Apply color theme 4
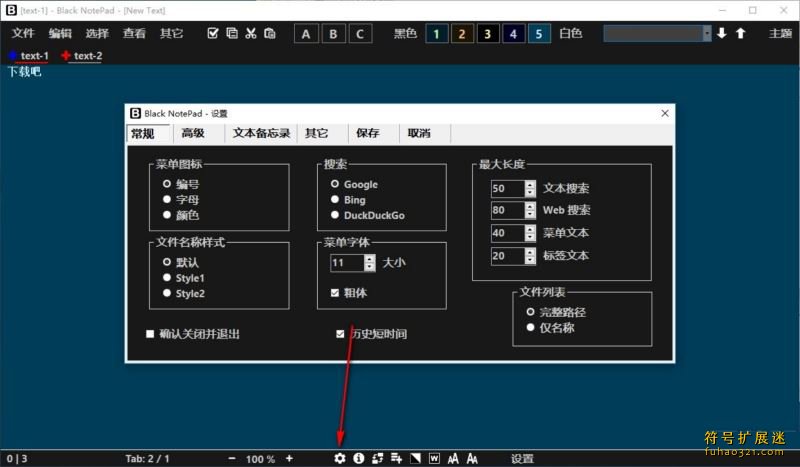This screenshot has height=467, width=800. 513,34
